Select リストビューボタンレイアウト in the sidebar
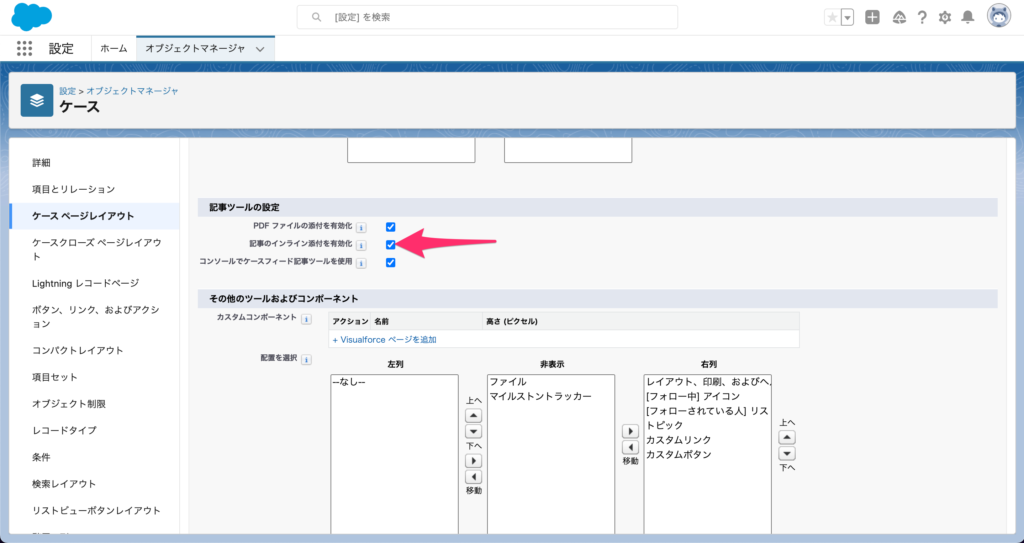The width and height of the screenshot is (1024, 543). 95,511
